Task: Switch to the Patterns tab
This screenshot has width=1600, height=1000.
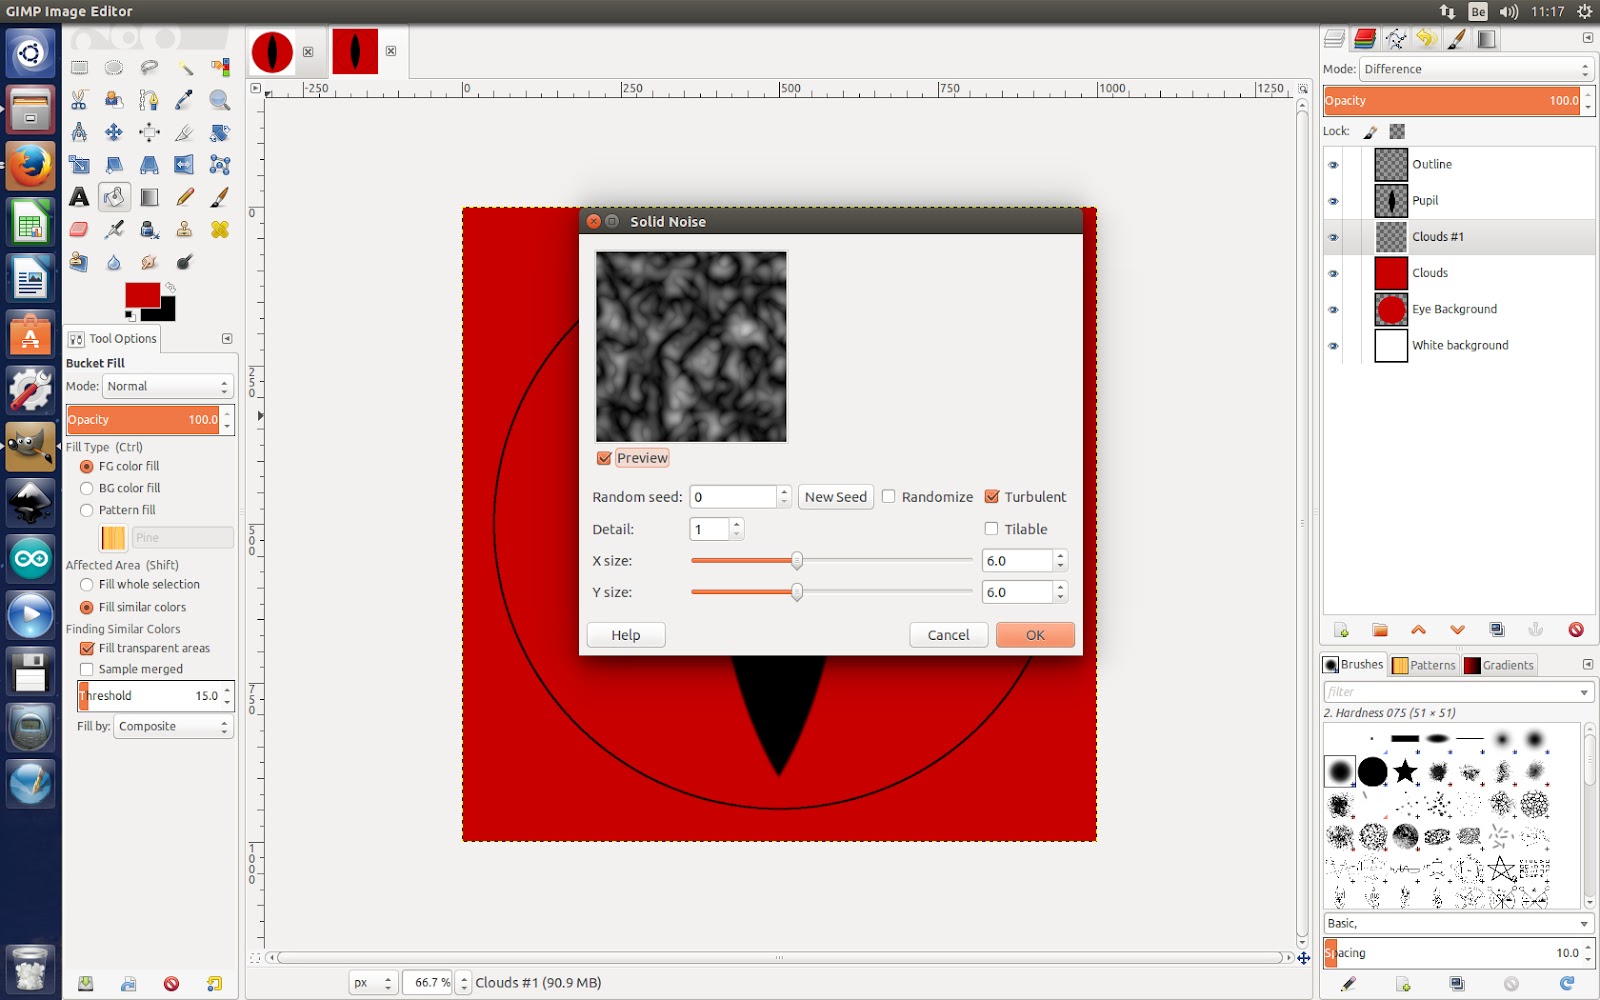Action: [1424, 664]
